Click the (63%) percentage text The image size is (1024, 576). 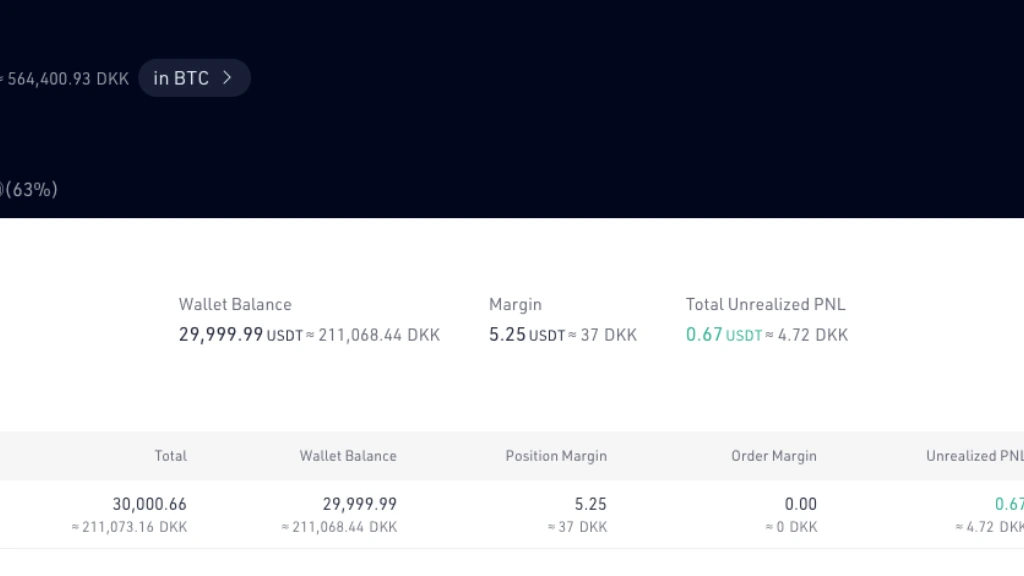click(x=32, y=189)
